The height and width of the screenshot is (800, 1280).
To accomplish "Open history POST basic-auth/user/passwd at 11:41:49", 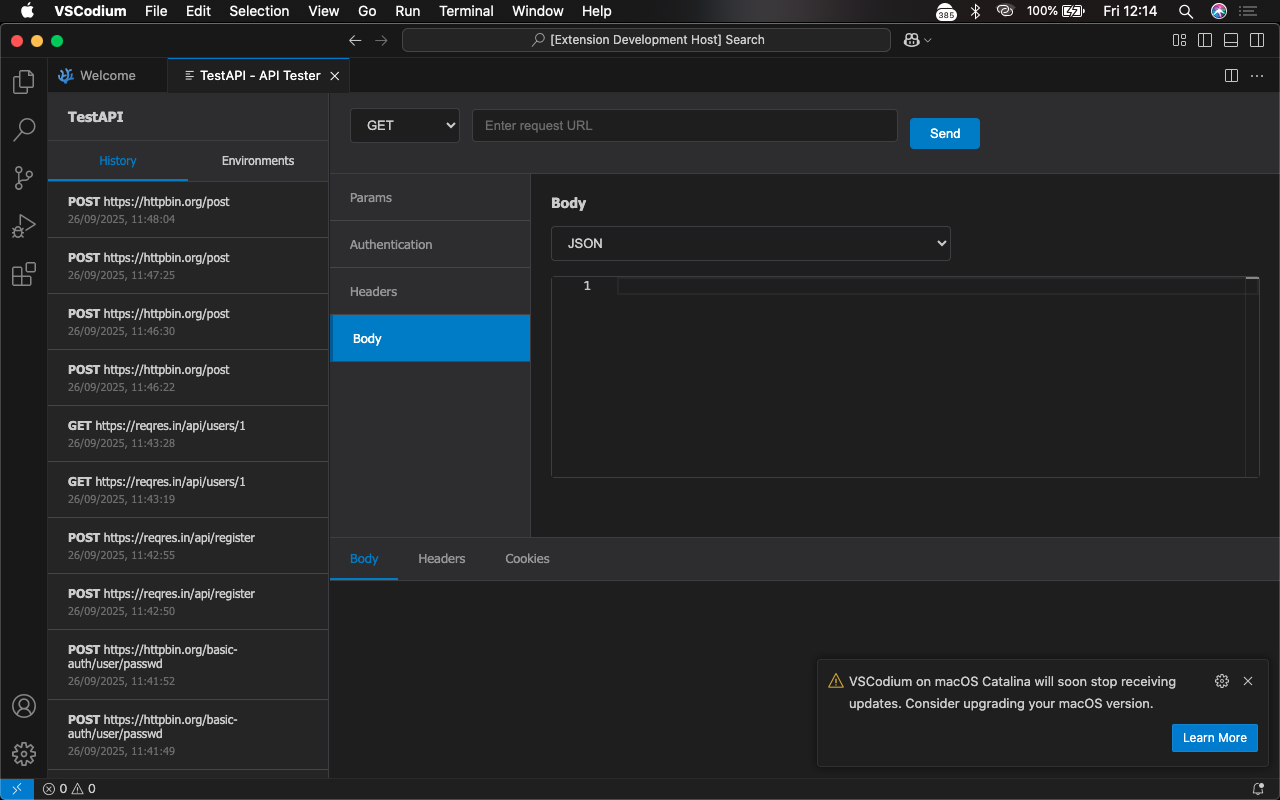I will pyautogui.click(x=188, y=734).
